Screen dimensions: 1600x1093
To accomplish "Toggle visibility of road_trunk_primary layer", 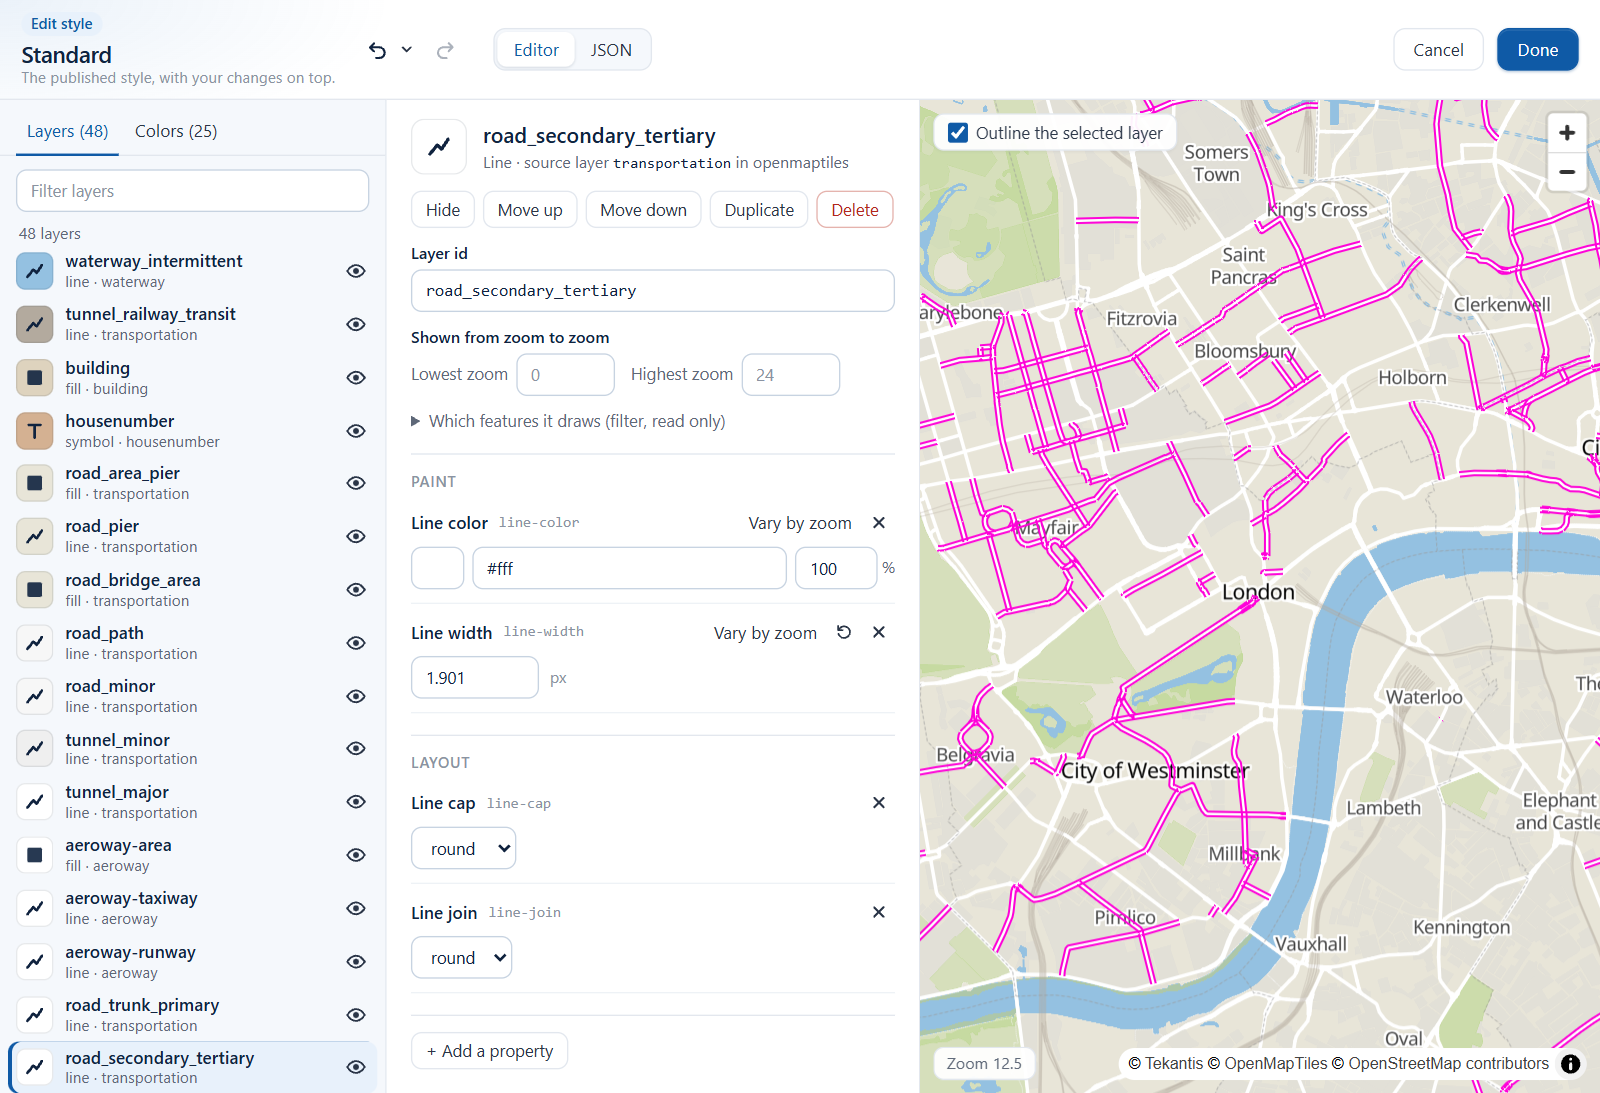I will tap(356, 1015).
